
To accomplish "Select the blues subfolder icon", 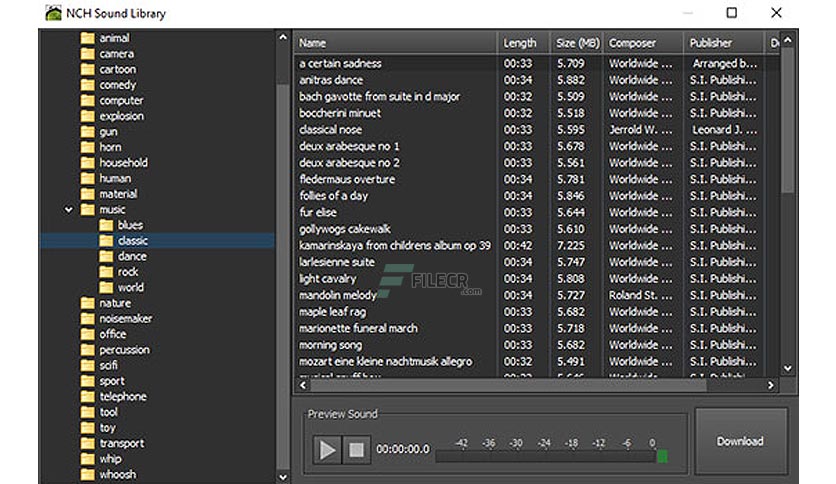I will (106, 225).
